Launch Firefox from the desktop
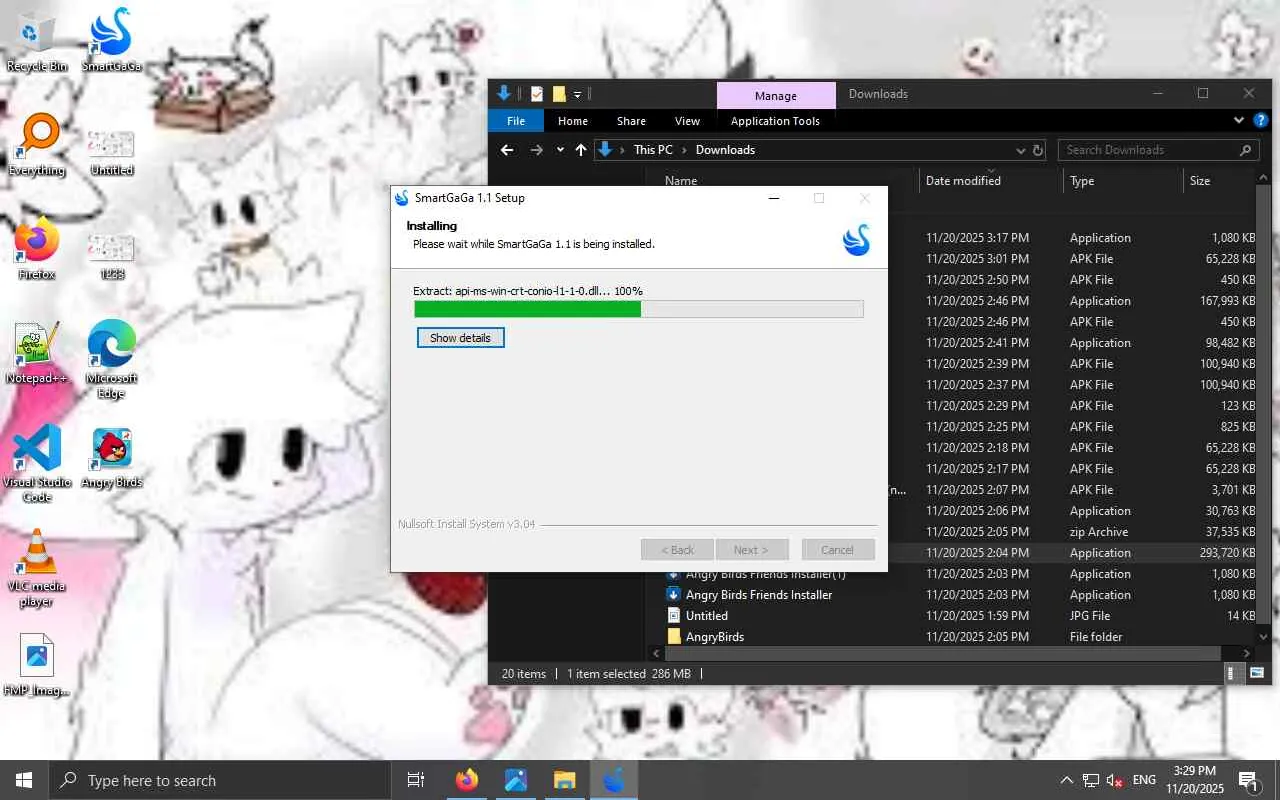The height and width of the screenshot is (800, 1280). click(x=37, y=249)
